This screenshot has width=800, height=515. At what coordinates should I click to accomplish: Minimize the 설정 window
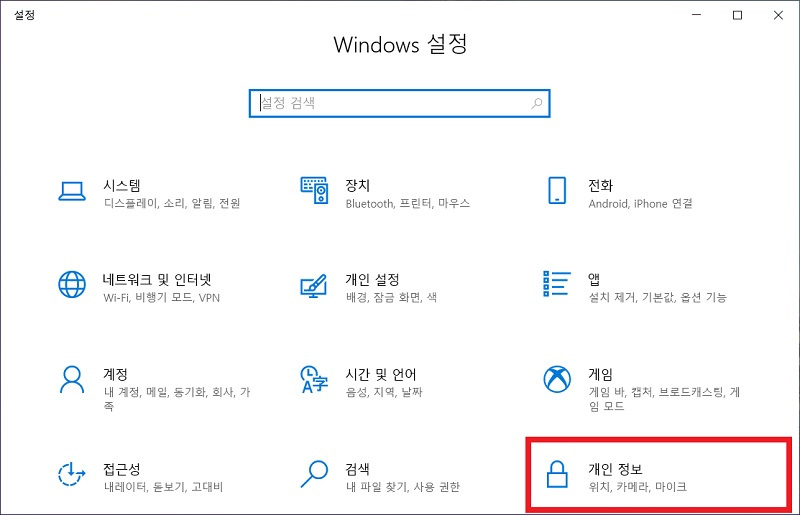tap(696, 15)
